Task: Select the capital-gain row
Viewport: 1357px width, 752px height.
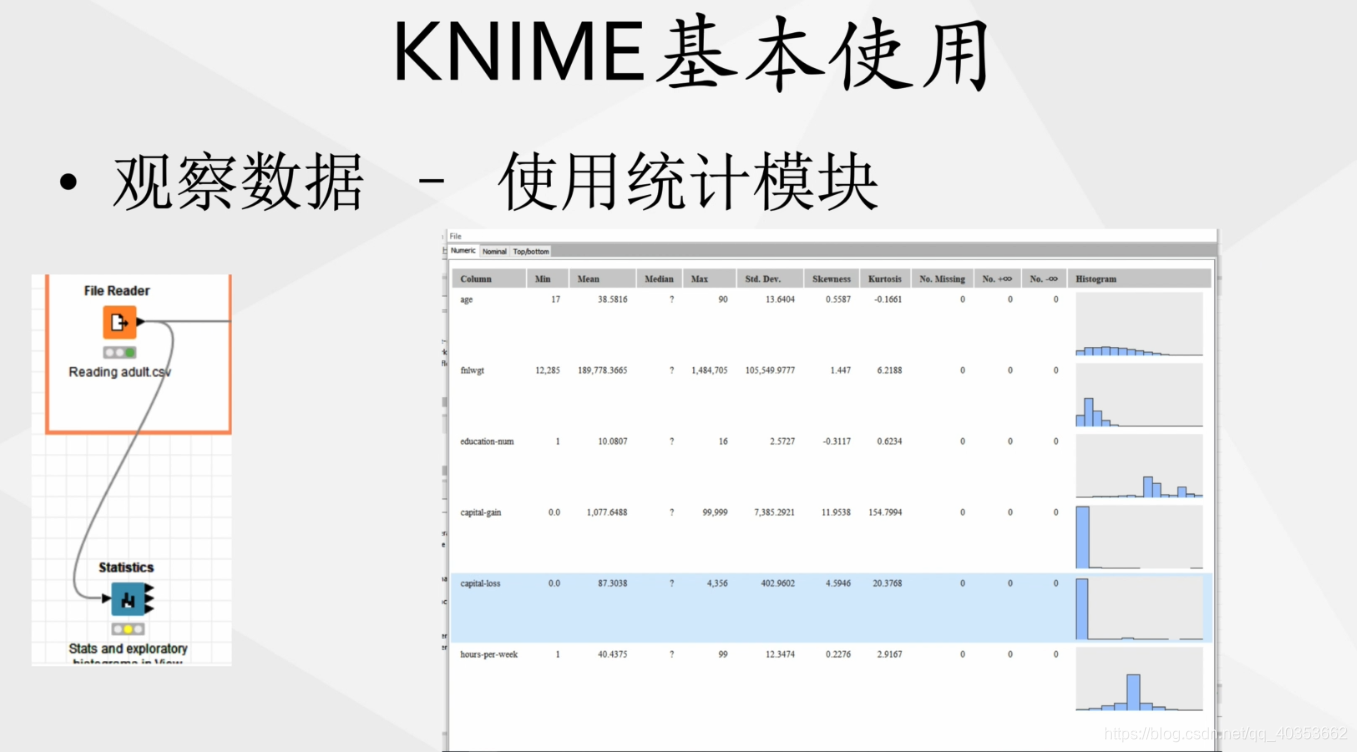Action: [831, 537]
